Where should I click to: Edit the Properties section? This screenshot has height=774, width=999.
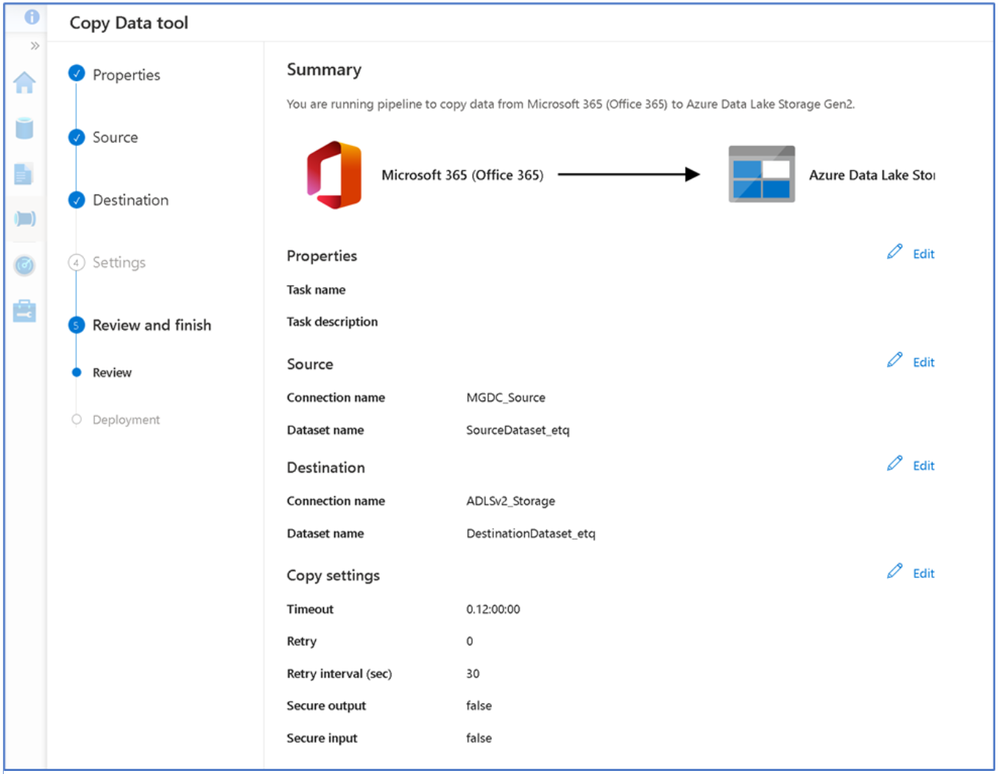click(x=923, y=254)
